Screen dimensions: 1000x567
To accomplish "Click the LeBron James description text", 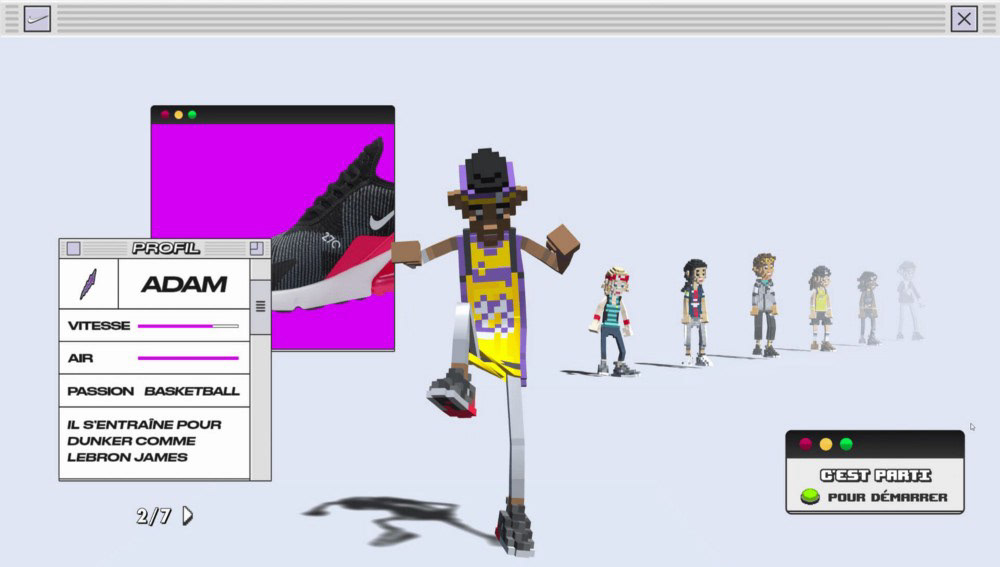I will tap(144, 441).
